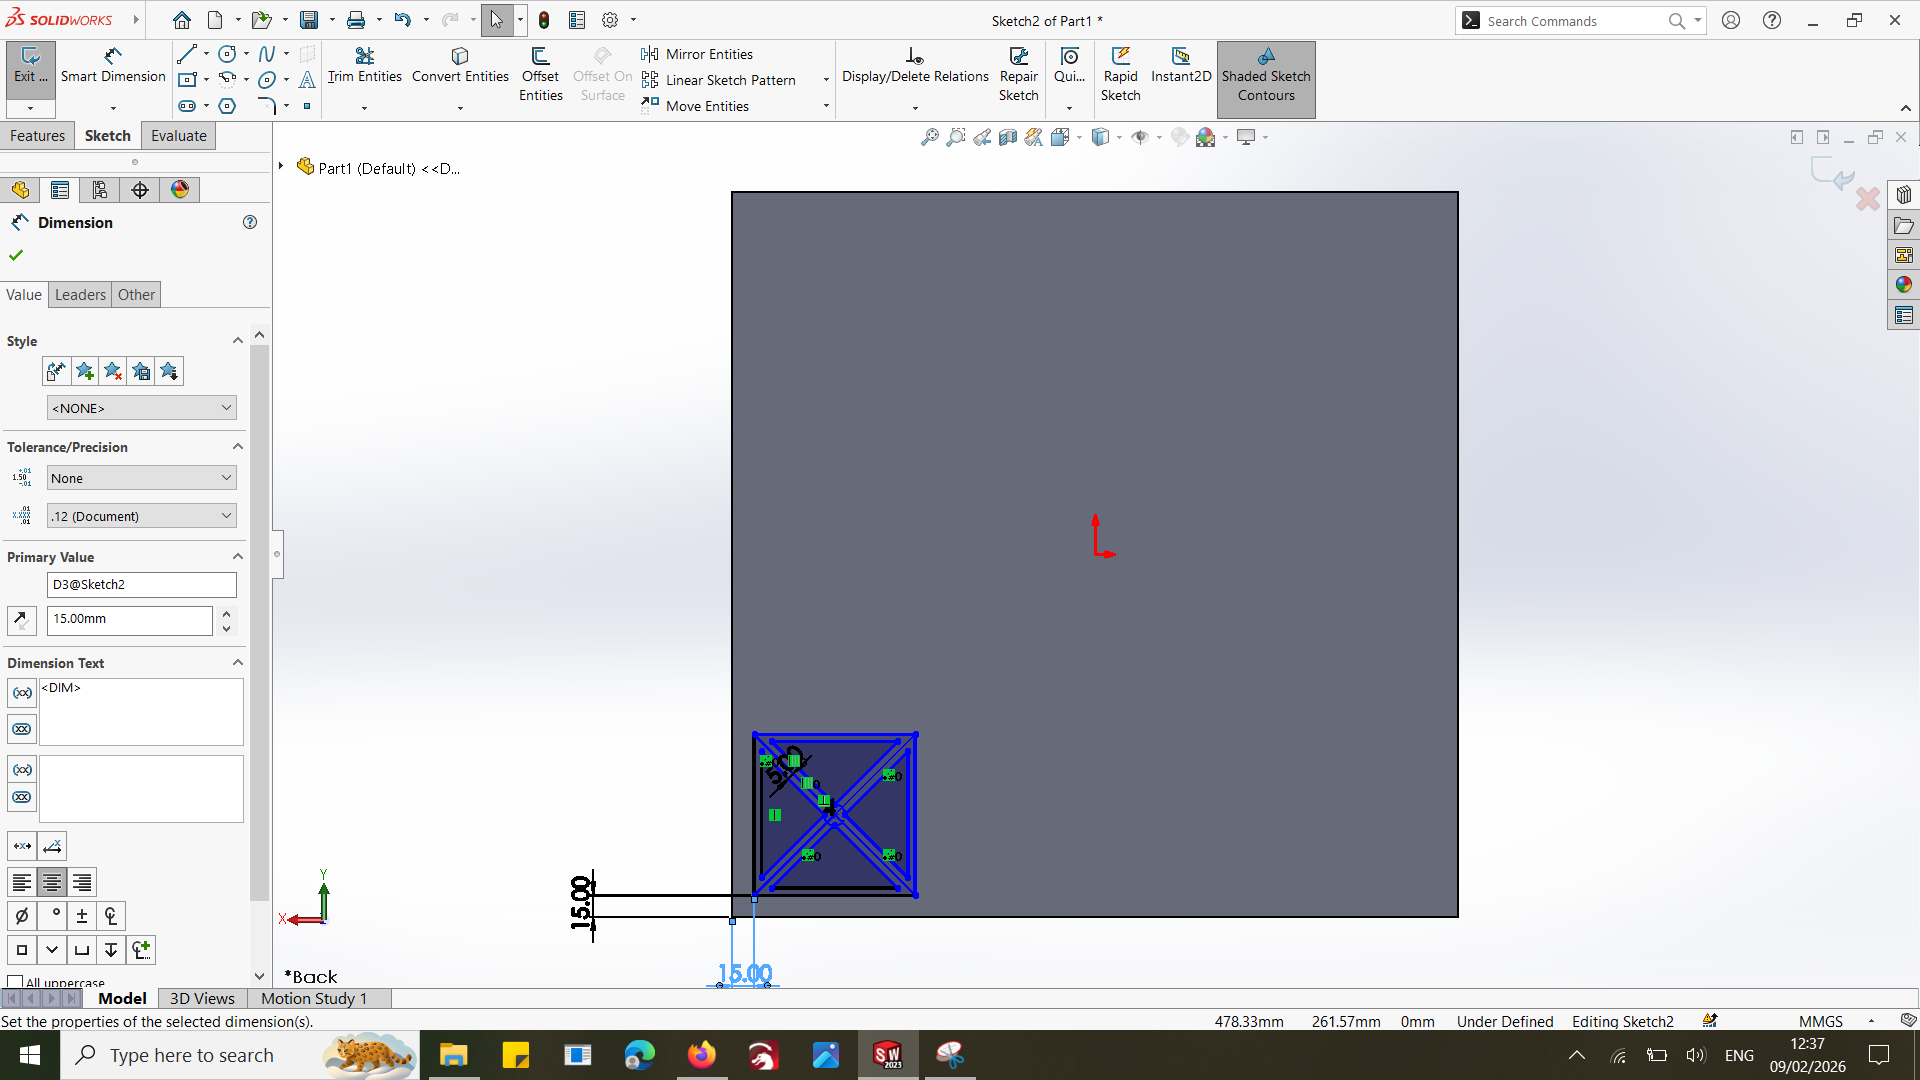Check the All uppercase checkbox
This screenshot has height=1080, width=1920.
click(15, 982)
